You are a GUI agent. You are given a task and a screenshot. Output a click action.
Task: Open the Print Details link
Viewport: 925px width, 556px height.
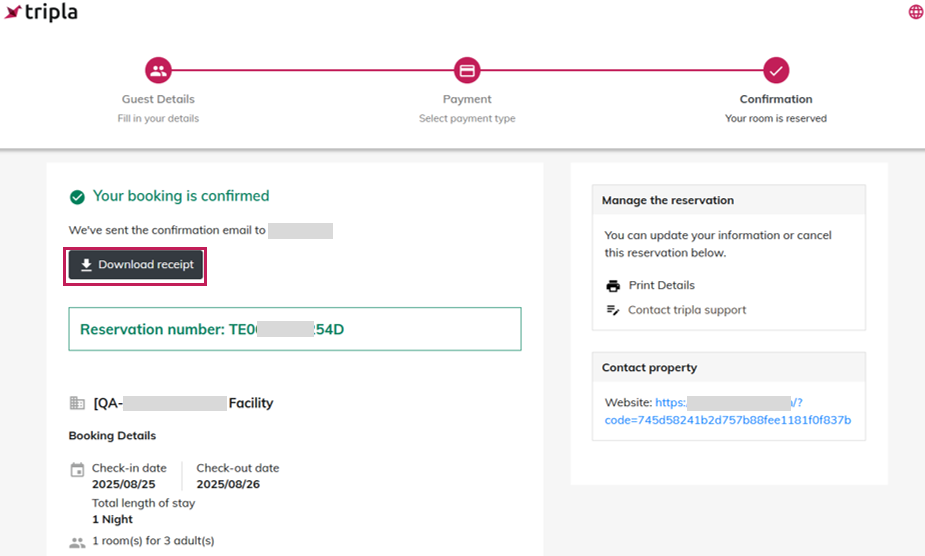[x=661, y=286]
